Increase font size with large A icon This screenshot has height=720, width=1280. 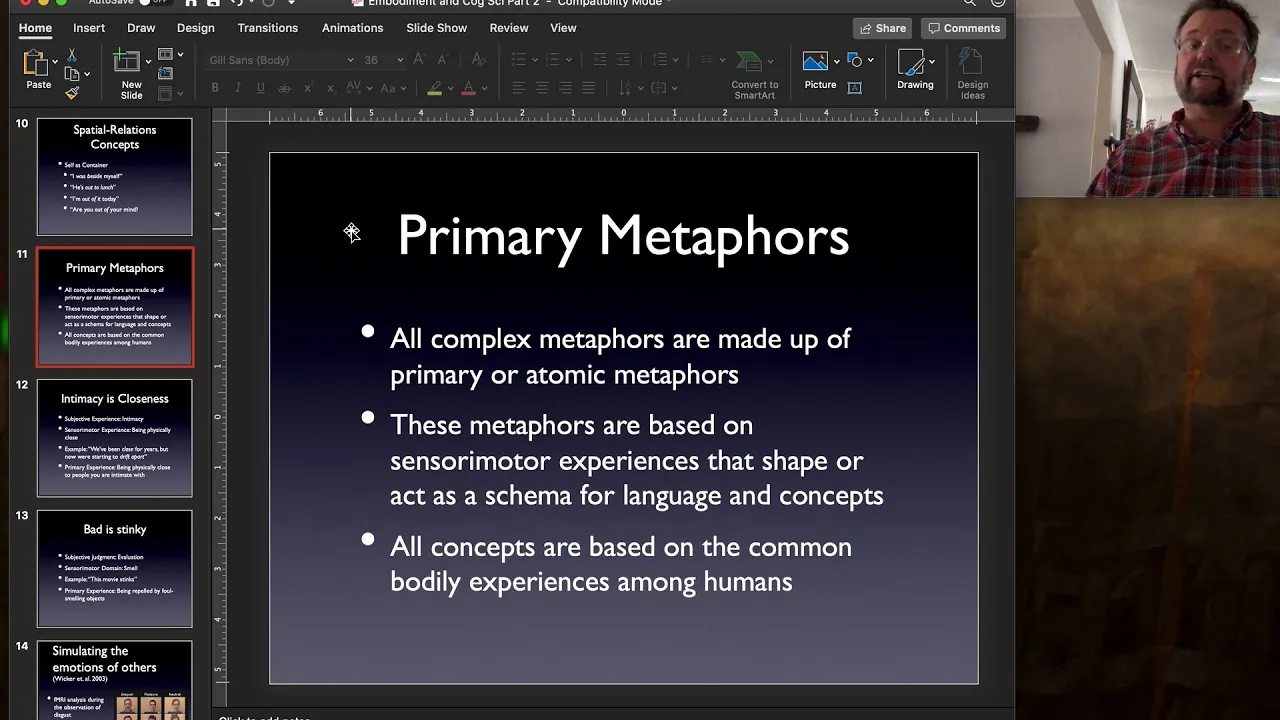tap(418, 60)
